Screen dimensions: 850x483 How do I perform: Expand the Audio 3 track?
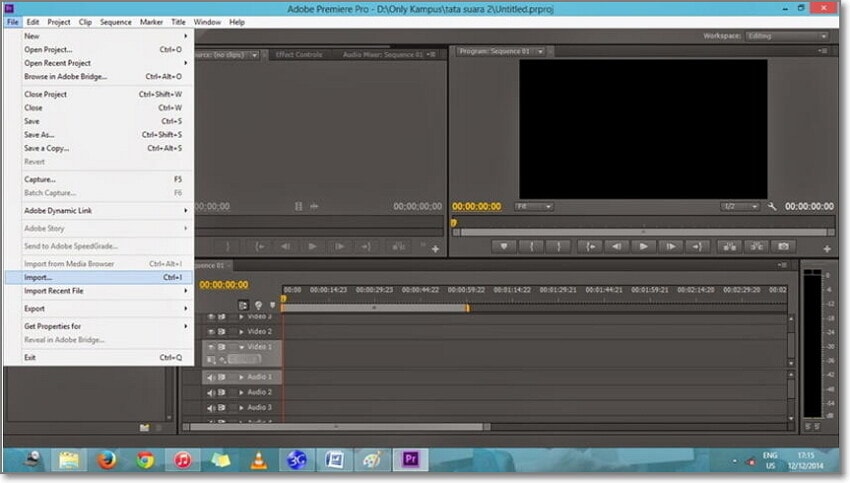click(241, 408)
